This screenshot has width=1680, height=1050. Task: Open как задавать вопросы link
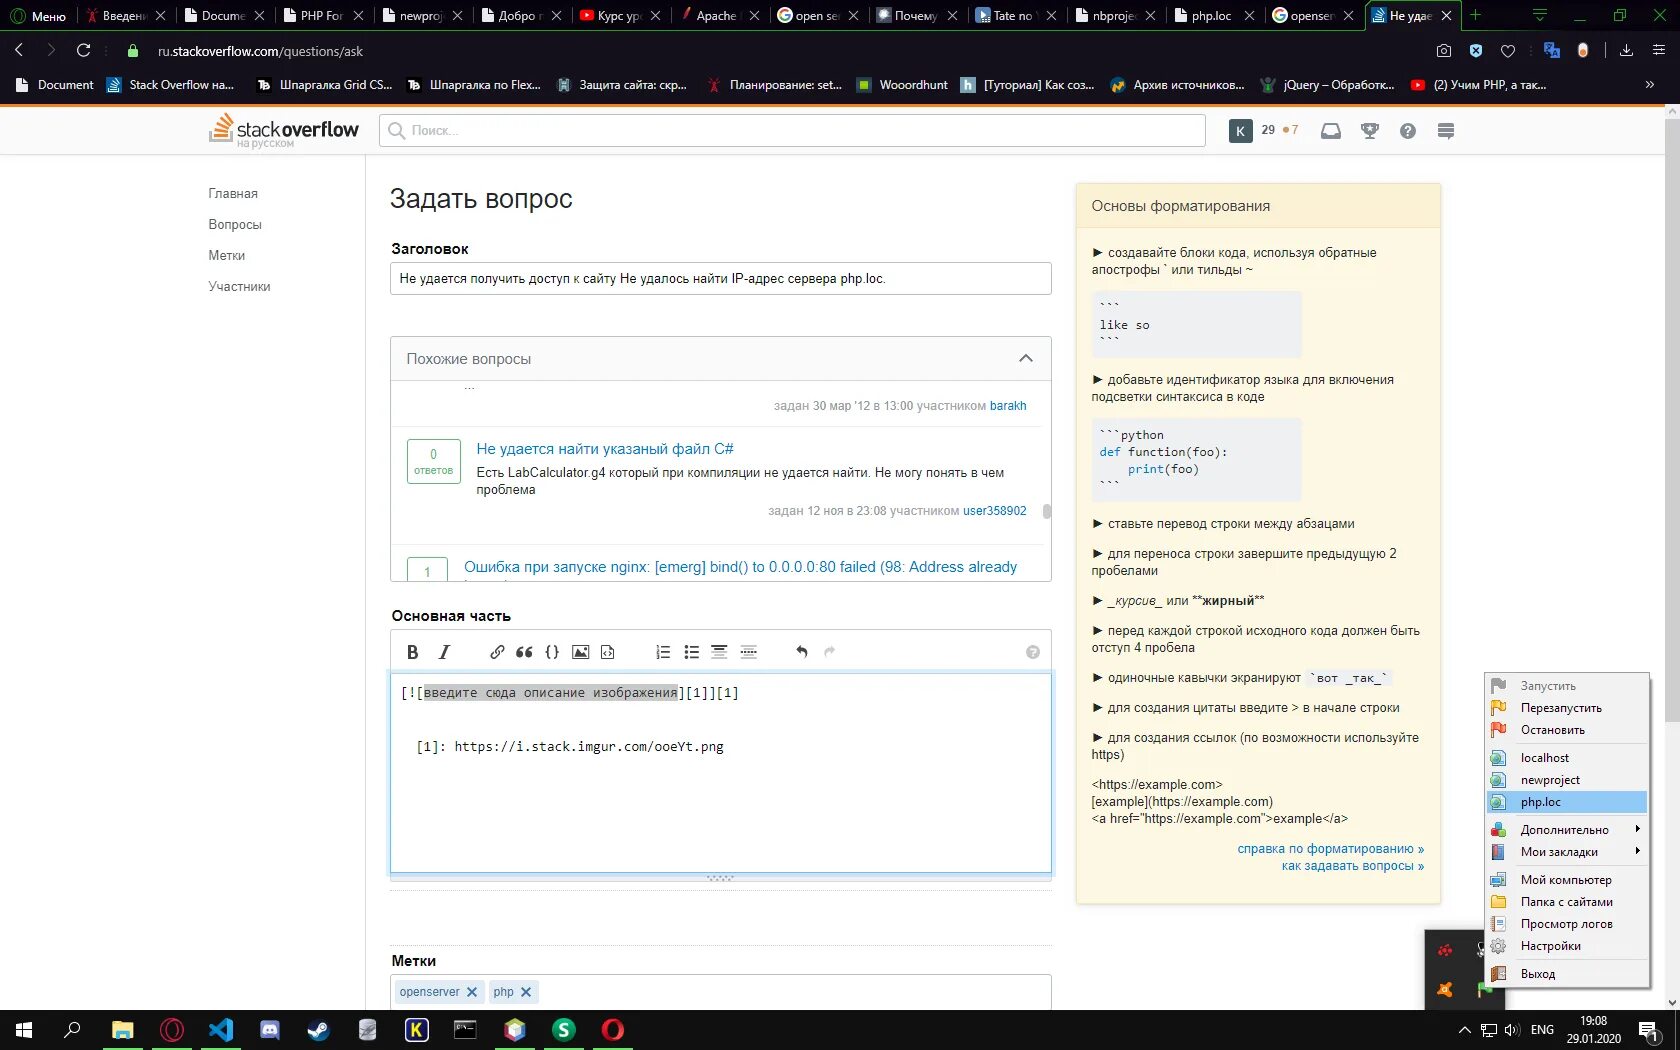point(1353,866)
